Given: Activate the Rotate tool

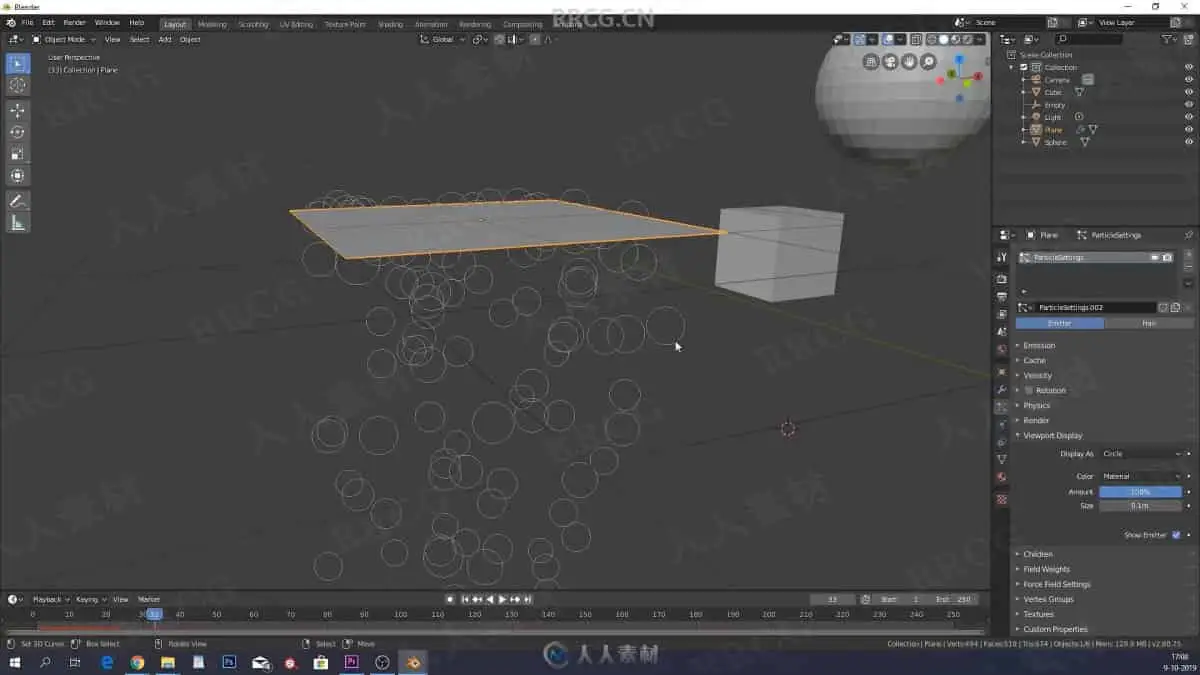Looking at the screenshot, I should pyautogui.click(x=17, y=132).
